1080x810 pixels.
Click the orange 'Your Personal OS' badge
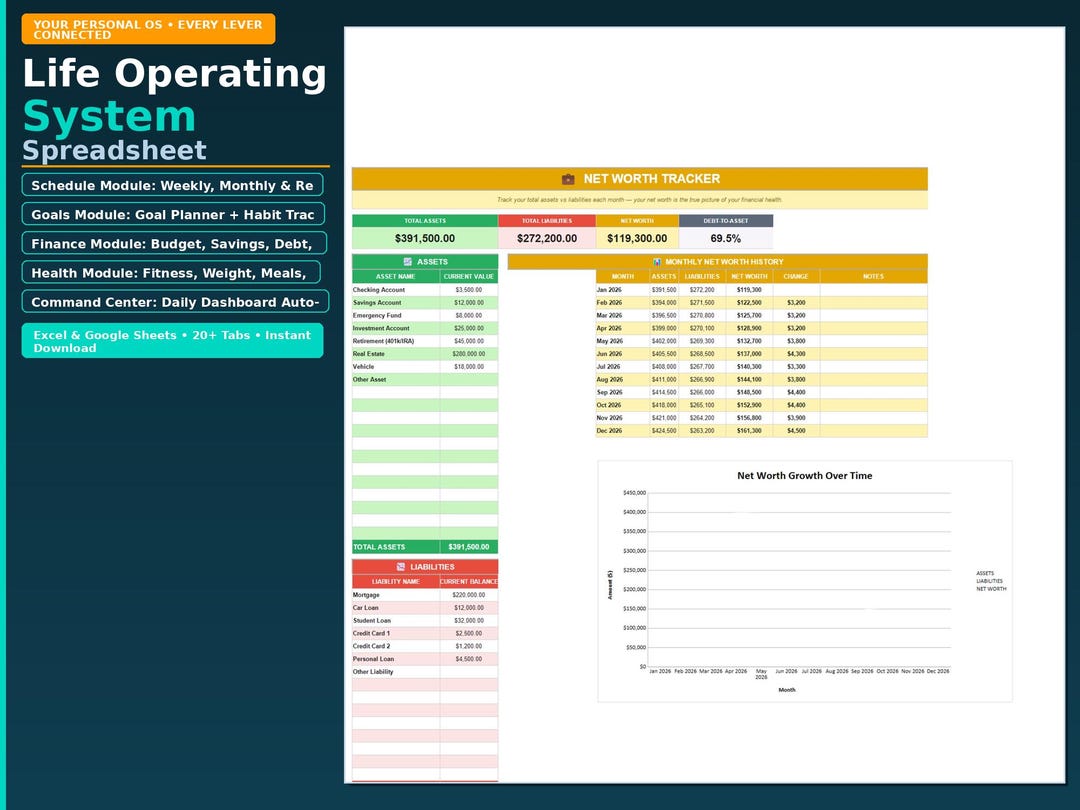[148, 29]
